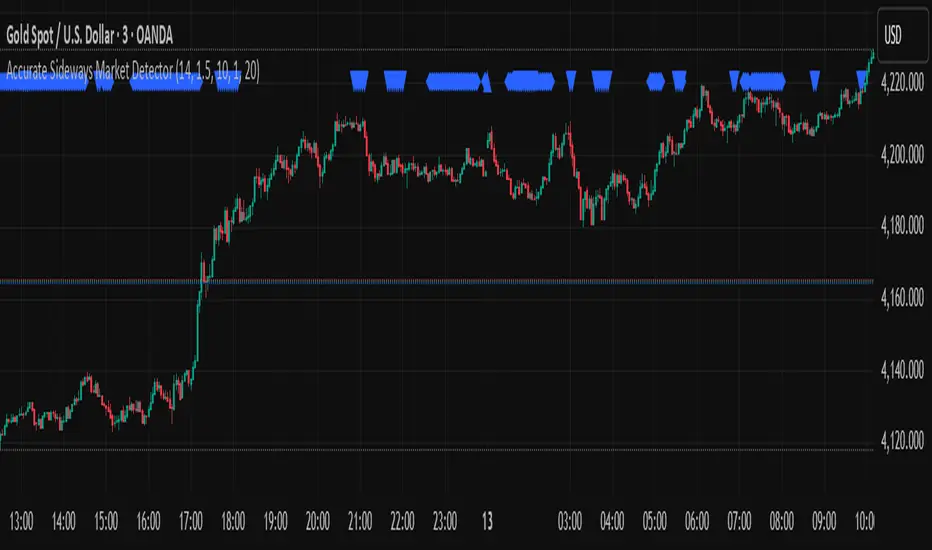The image size is (932, 550).
Task: Click the 4,180.000 price axis label
Action: [902, 226]
